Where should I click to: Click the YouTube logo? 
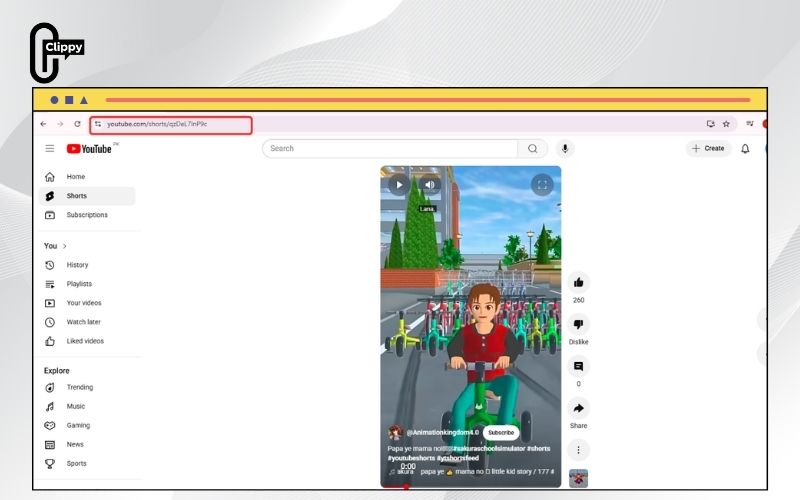point(89,148)
